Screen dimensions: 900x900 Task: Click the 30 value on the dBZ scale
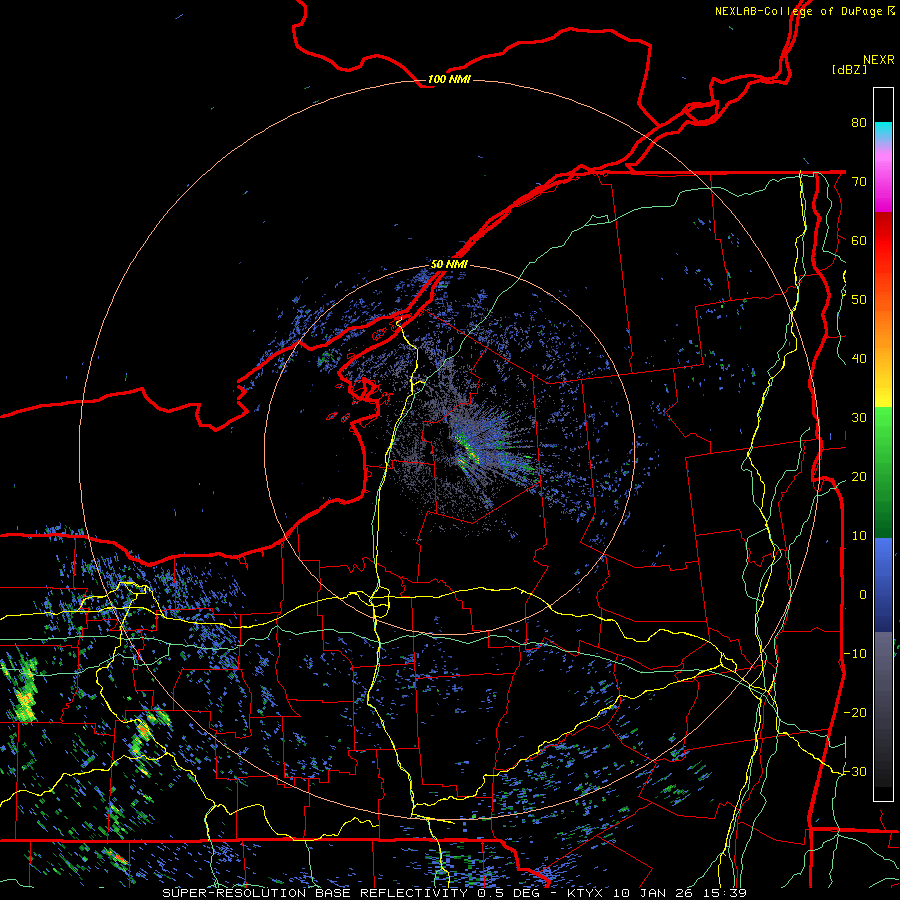(859, 417)
